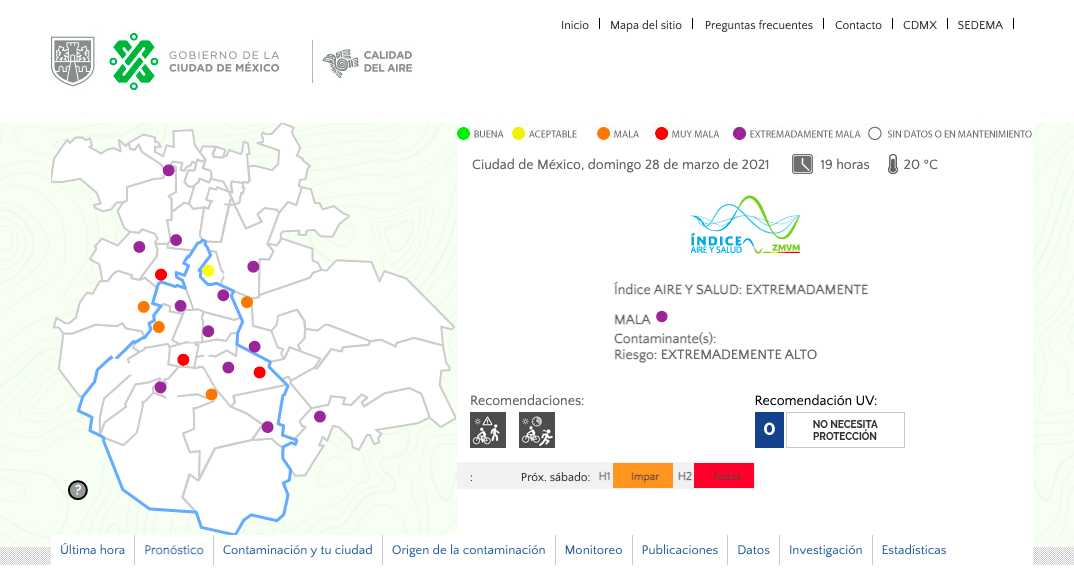This screenshot has height=570, width=1074.
Task: Go to the Monitoreo section
Action: 593,550
